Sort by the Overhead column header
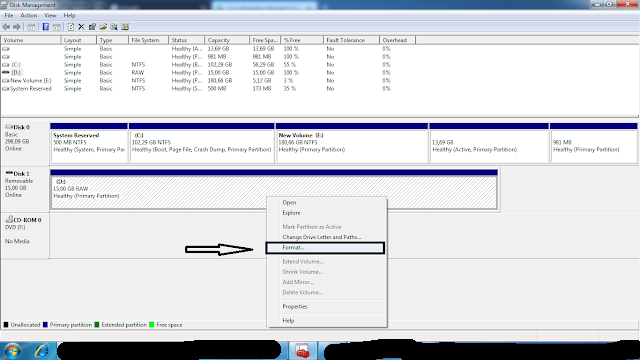The height and width of the screenshot is (360, 640). 397,40
